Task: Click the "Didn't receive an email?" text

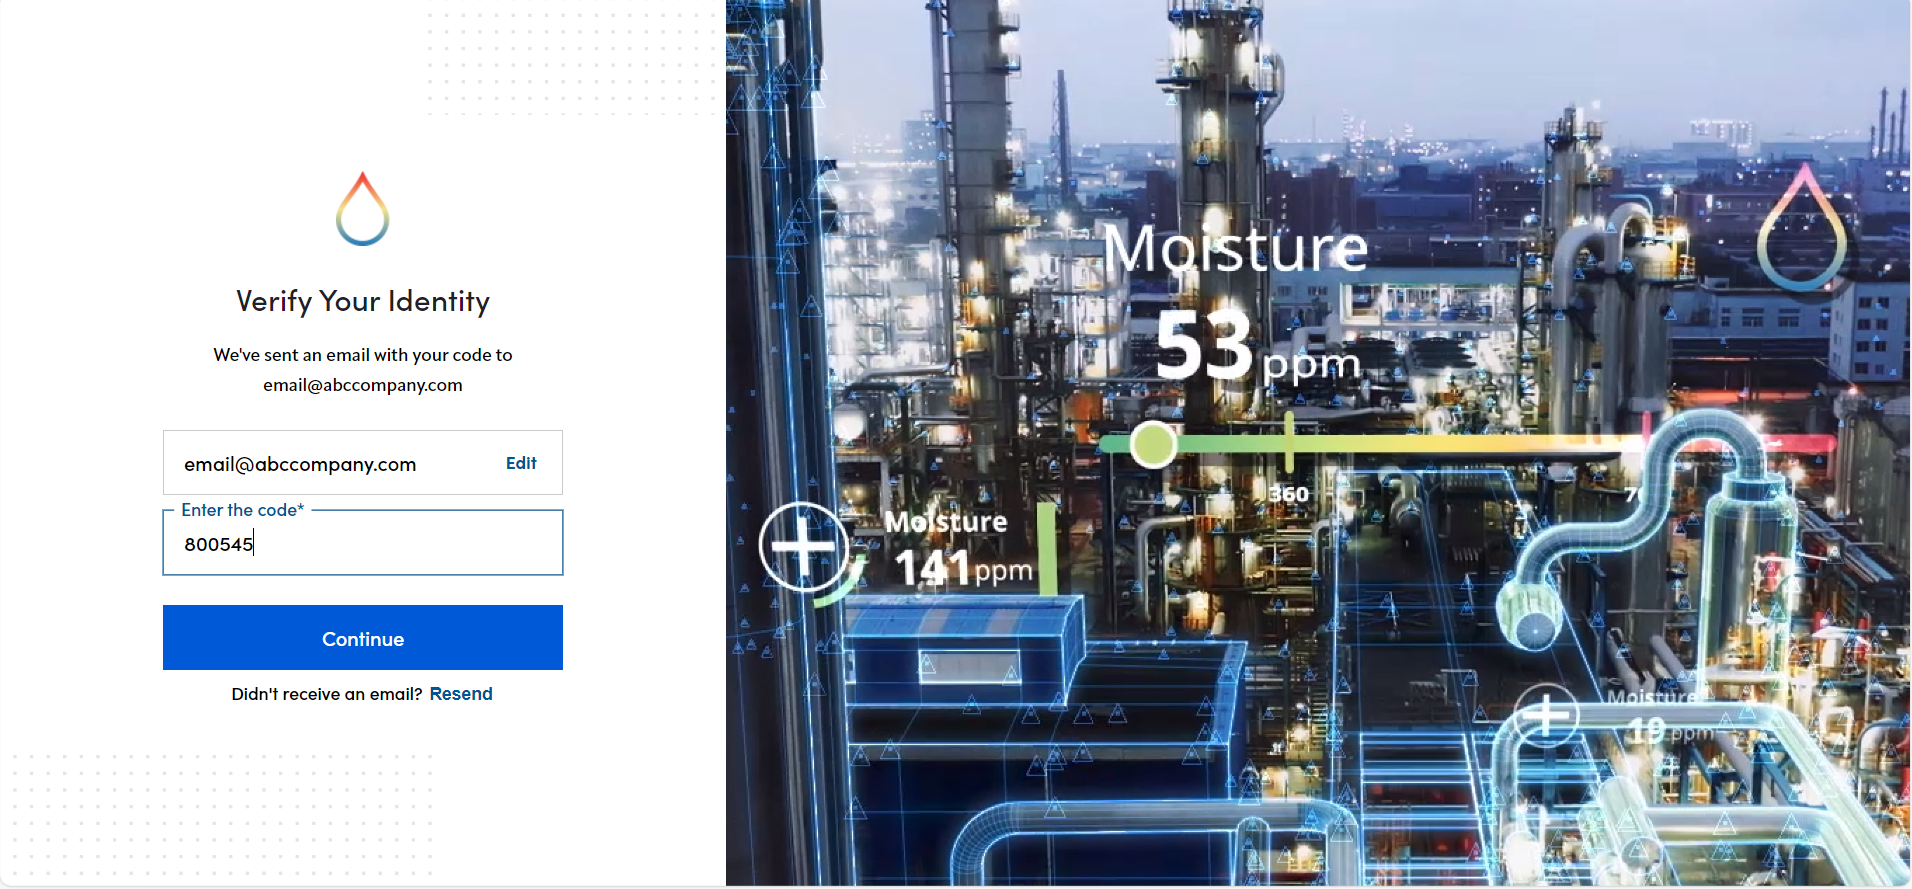Action: 327,694
